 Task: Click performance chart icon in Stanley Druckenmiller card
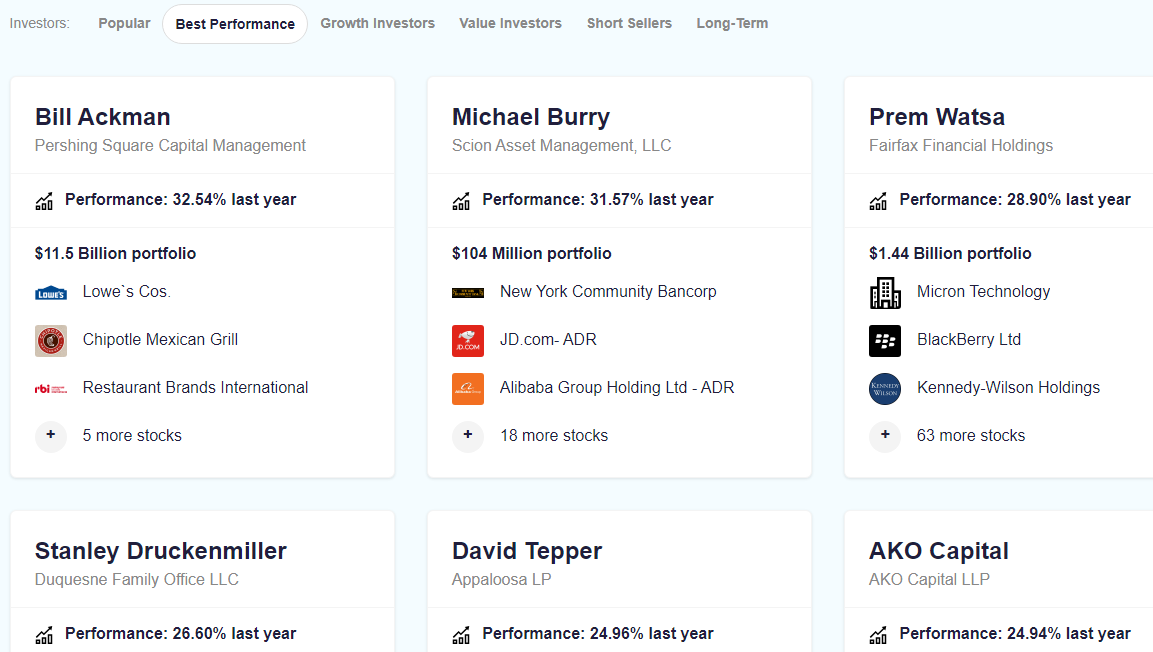44,634
